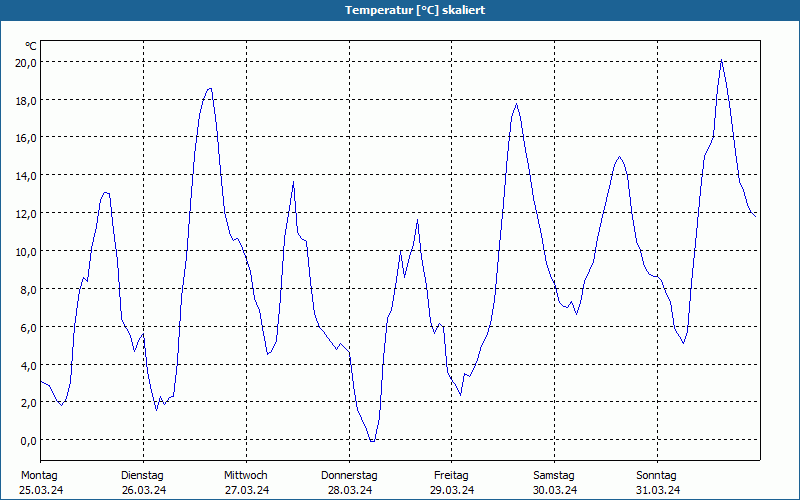Click the 8,0 y-axis value
The width and height of the screenshot is (800, 500).
pos(29,290)
